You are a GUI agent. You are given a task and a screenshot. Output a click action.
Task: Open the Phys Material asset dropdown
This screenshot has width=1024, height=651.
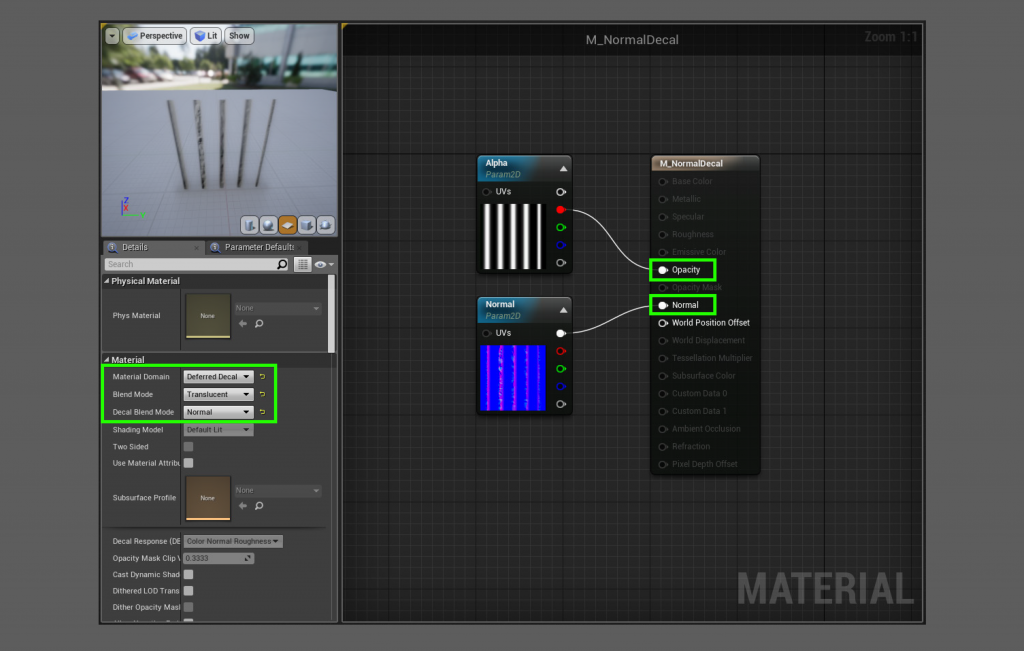(x=278, y=308)
